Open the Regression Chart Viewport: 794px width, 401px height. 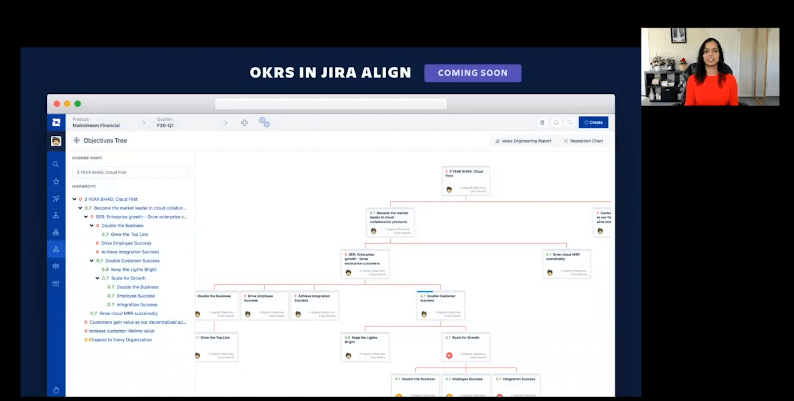pyautogui.click(x=584, y=141)
